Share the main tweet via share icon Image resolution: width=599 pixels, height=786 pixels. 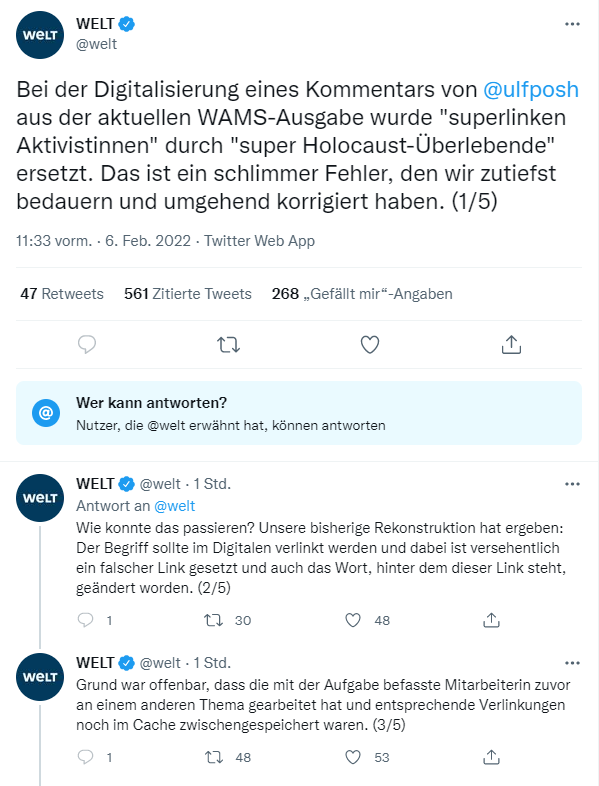[511, 344]
